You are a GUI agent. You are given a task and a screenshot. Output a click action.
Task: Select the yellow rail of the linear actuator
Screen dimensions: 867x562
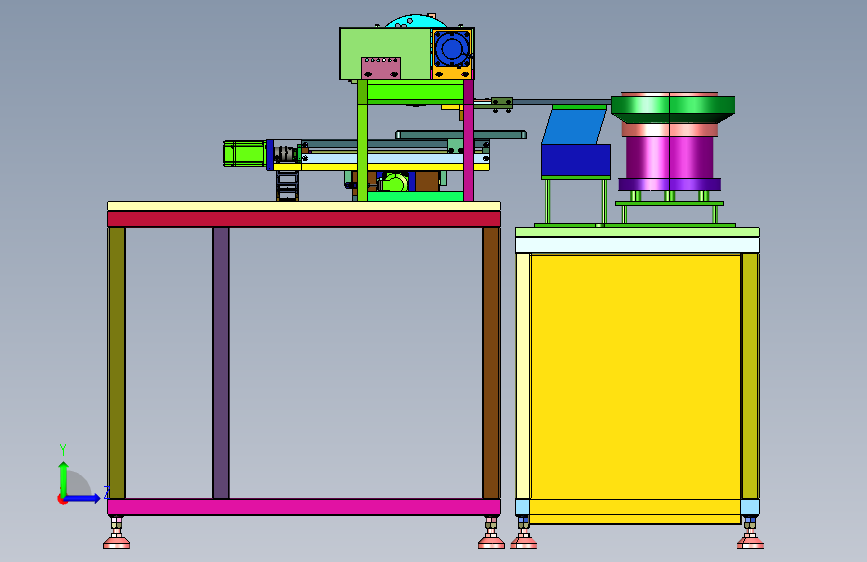[x=382, y=166]
